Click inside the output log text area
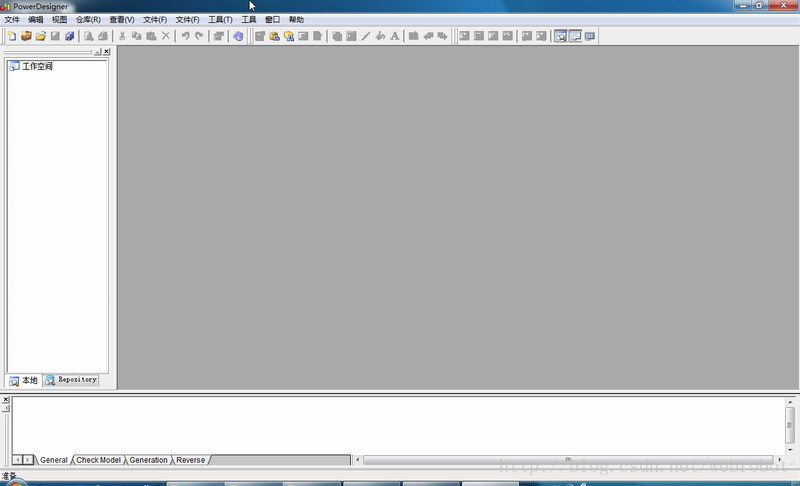 [x=398, y=425]
